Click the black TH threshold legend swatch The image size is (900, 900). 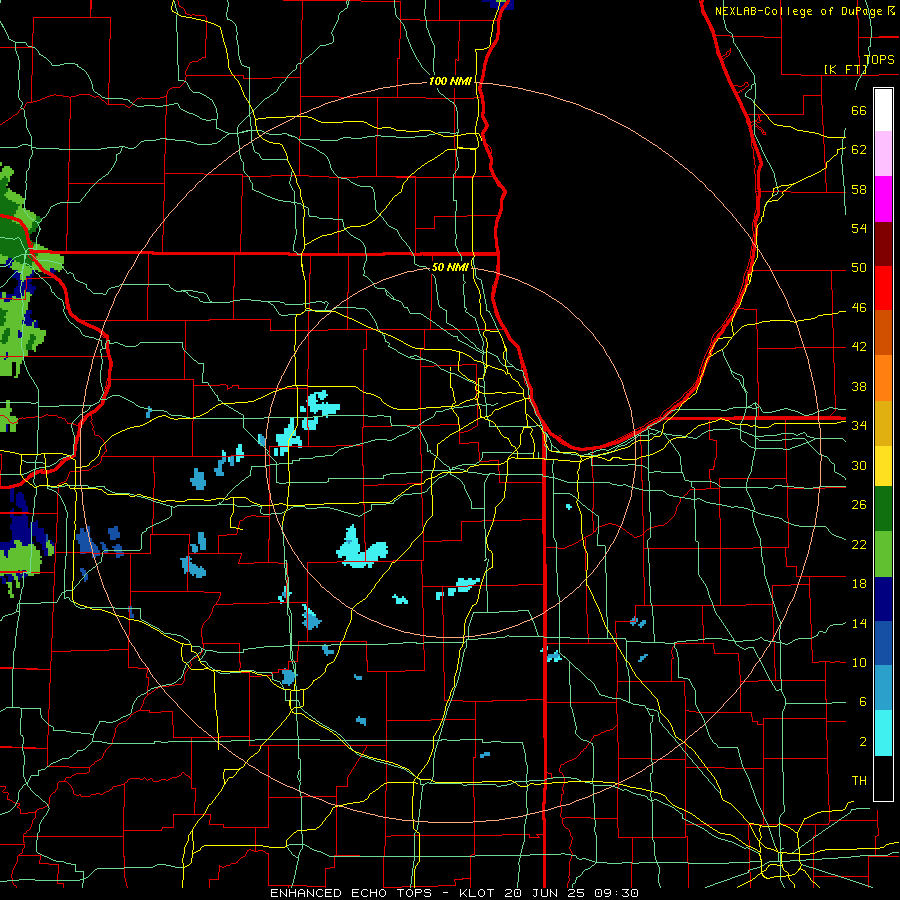883,778
